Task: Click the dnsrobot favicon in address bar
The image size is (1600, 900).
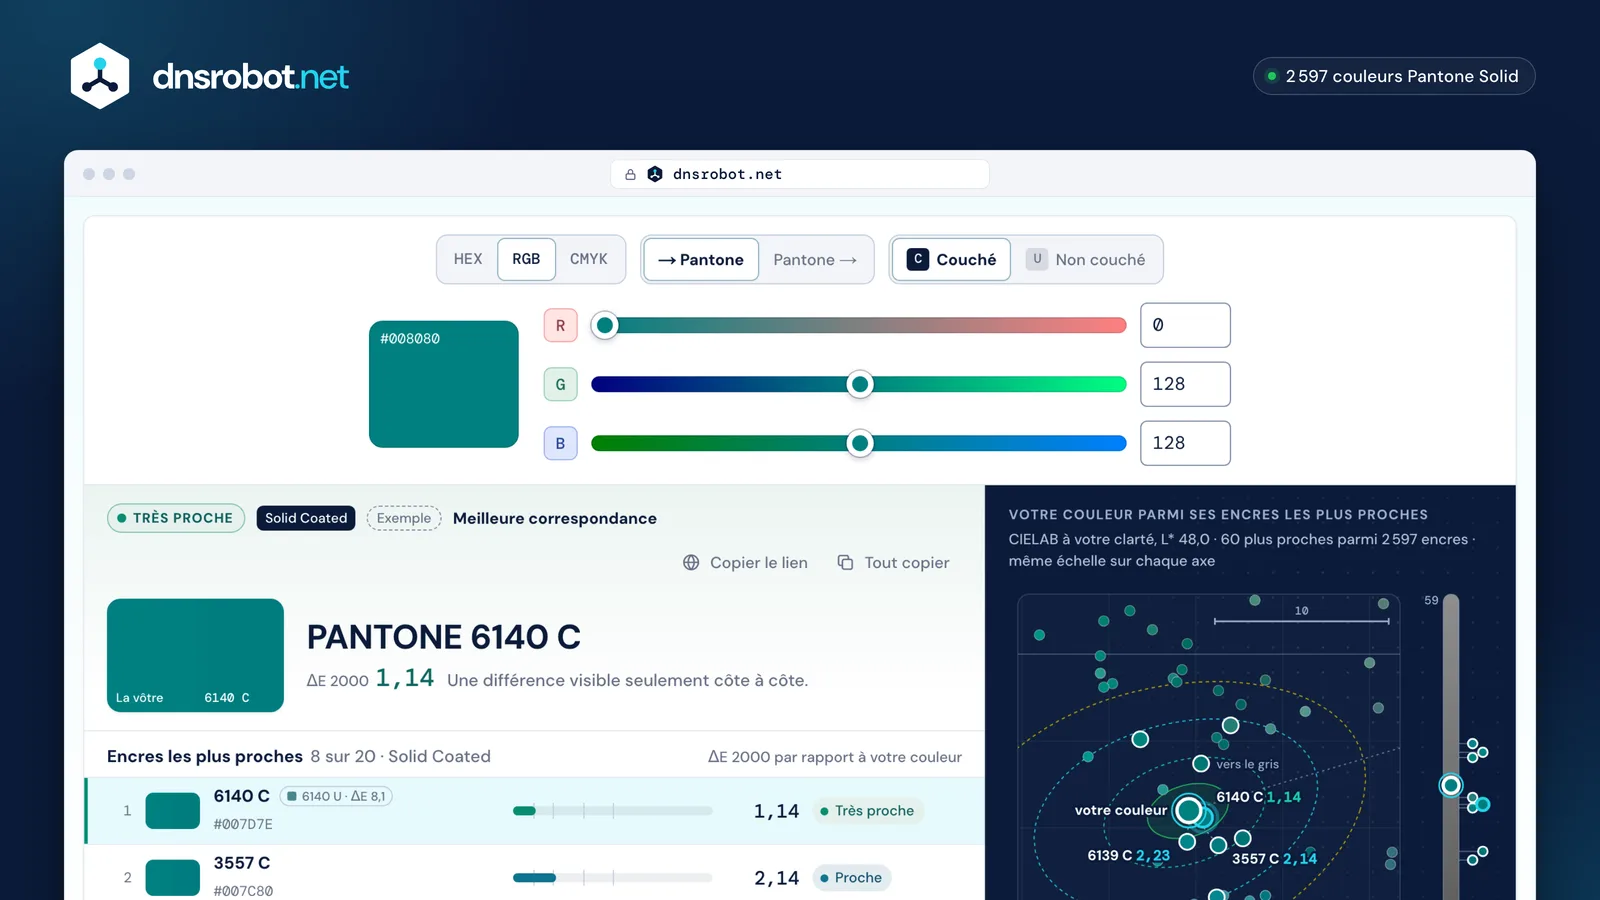Action: (655, 174)
